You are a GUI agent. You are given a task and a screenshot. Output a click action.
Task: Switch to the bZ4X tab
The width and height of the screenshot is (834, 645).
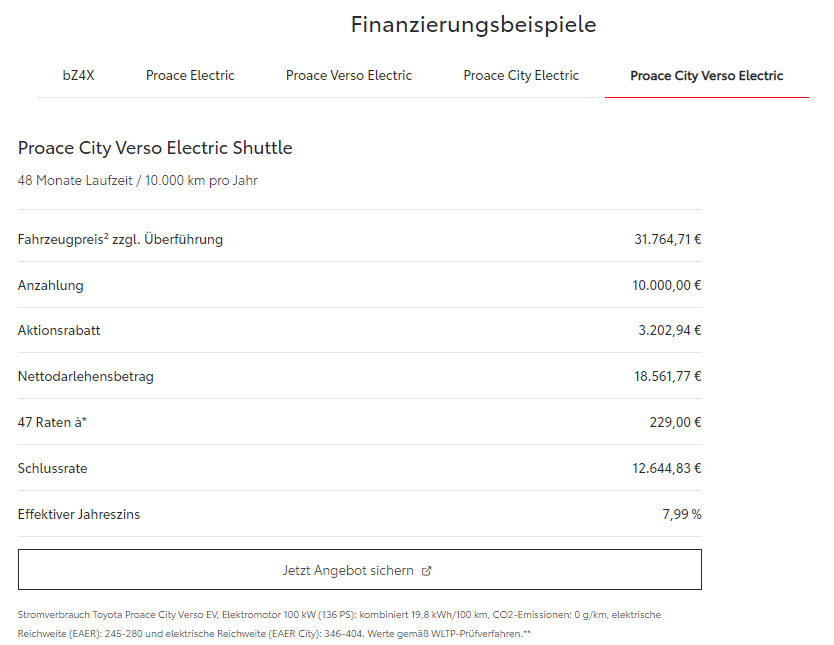[x=78, y=76]
